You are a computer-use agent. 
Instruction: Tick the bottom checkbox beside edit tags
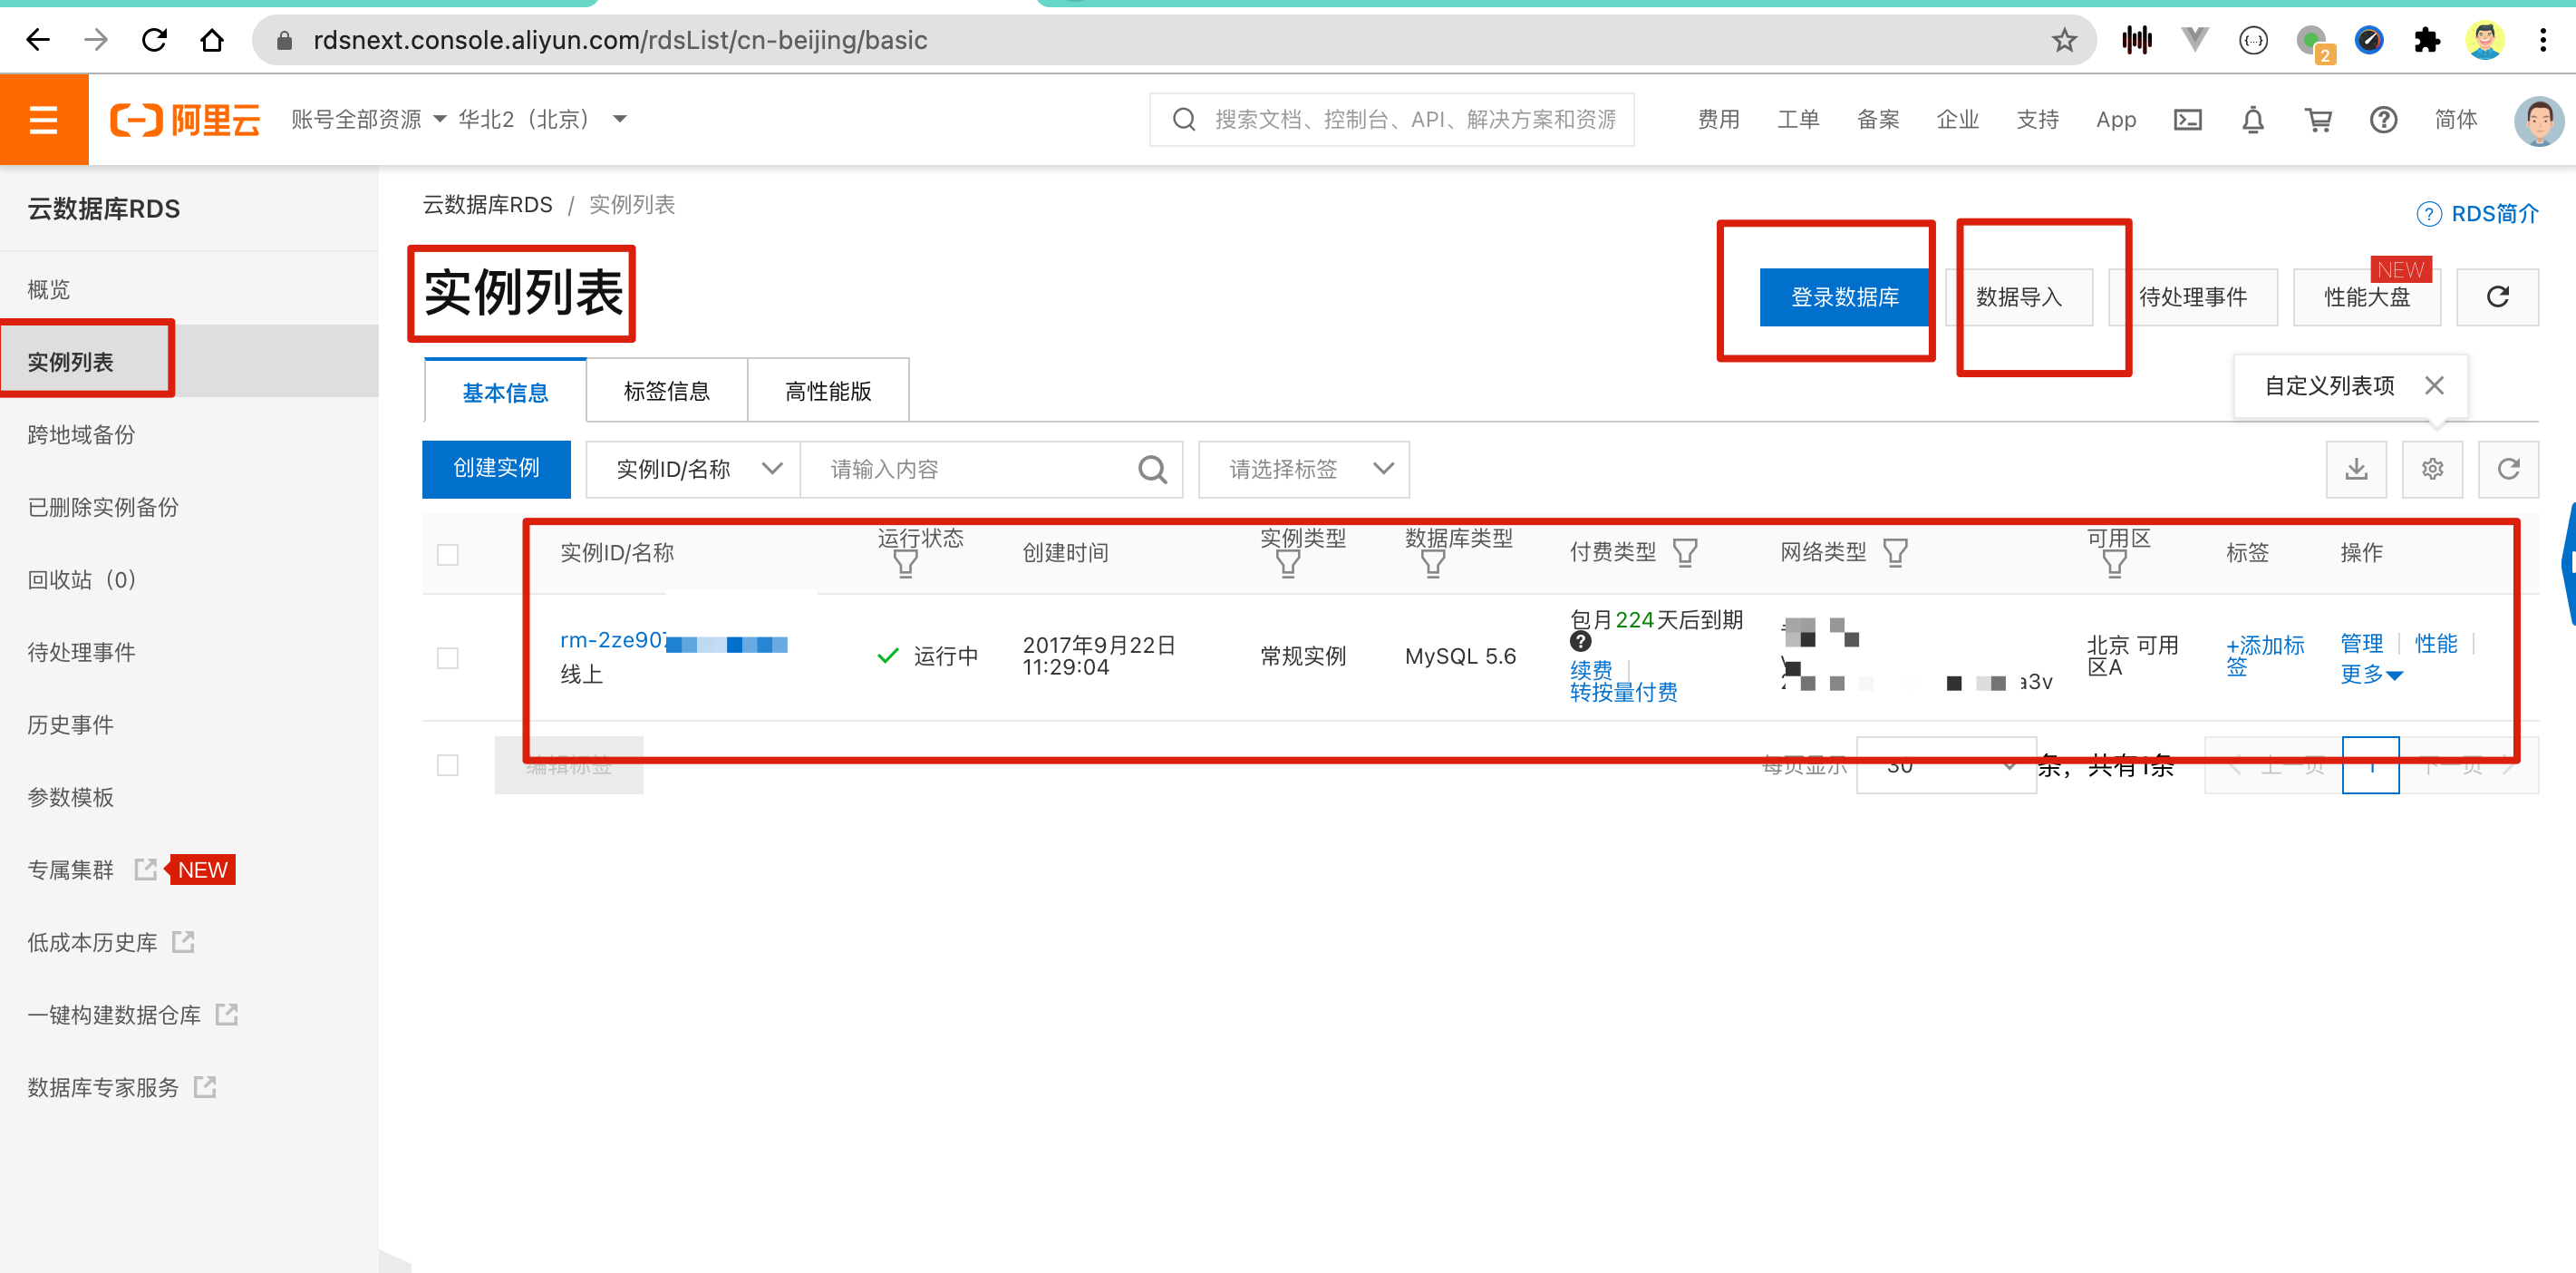(x=448, y=766)
